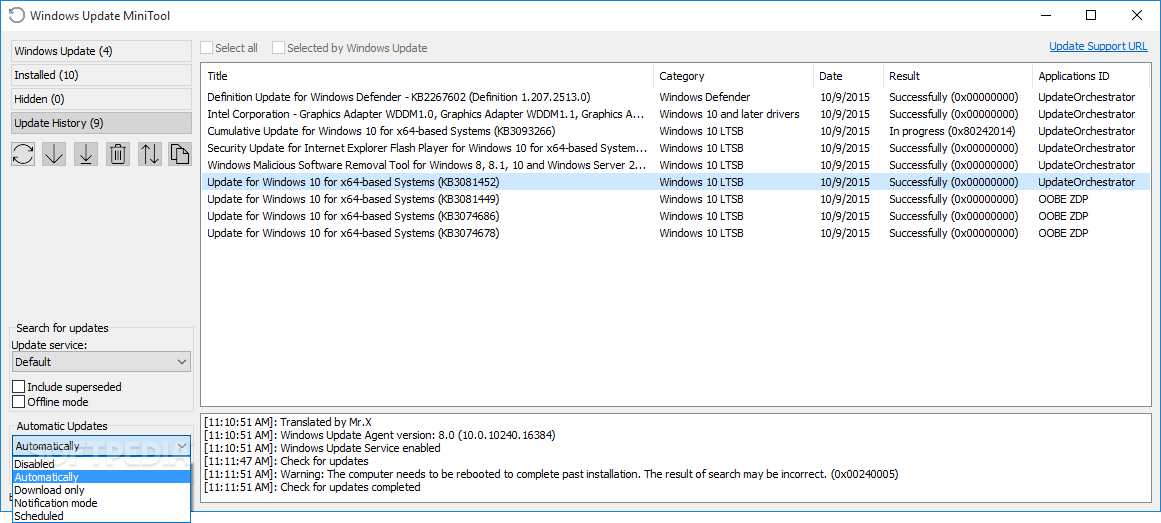This screenshot has width=1161, height=523.
Task: Select update KB3074686 row
Action: click(676, 216)
